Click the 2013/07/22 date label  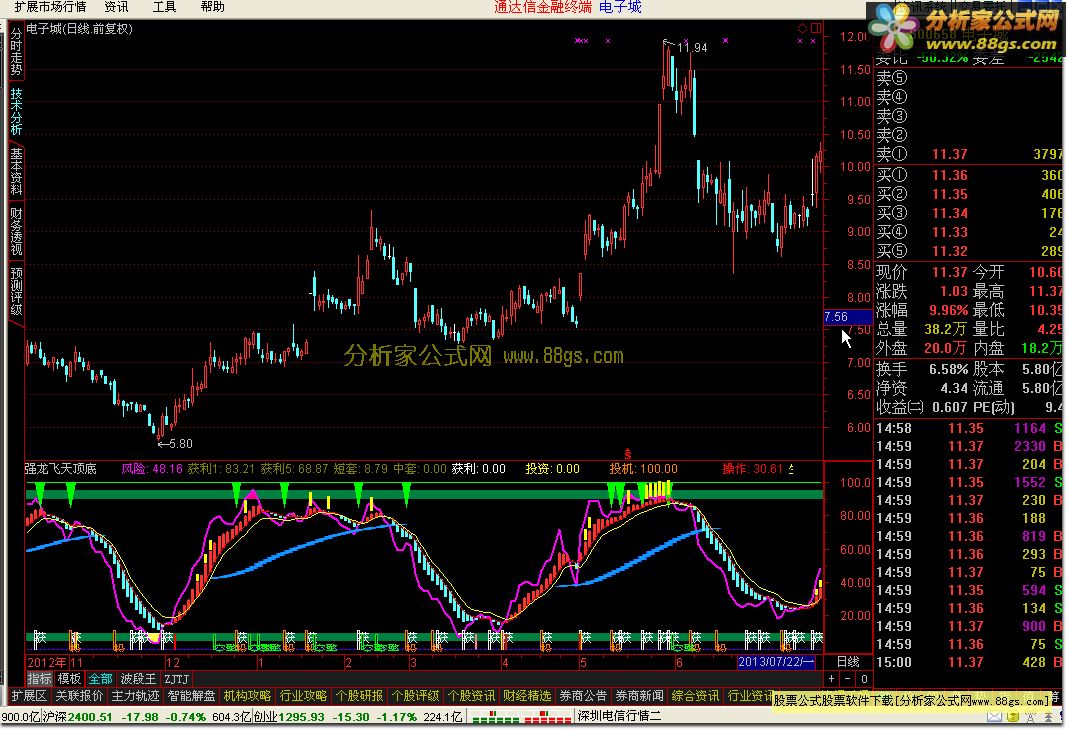(776, 662)
